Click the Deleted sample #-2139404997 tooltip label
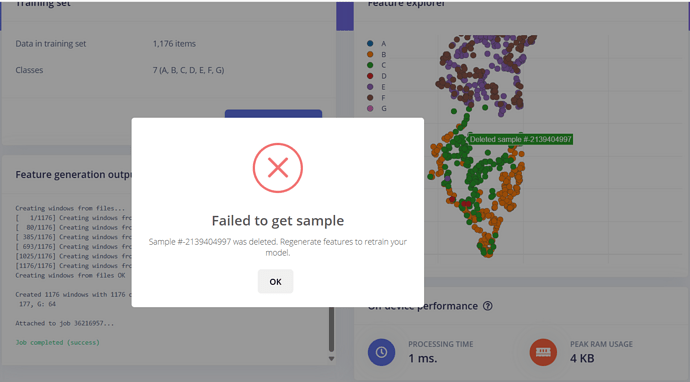The image size is (690, 382). pos(520,140)
